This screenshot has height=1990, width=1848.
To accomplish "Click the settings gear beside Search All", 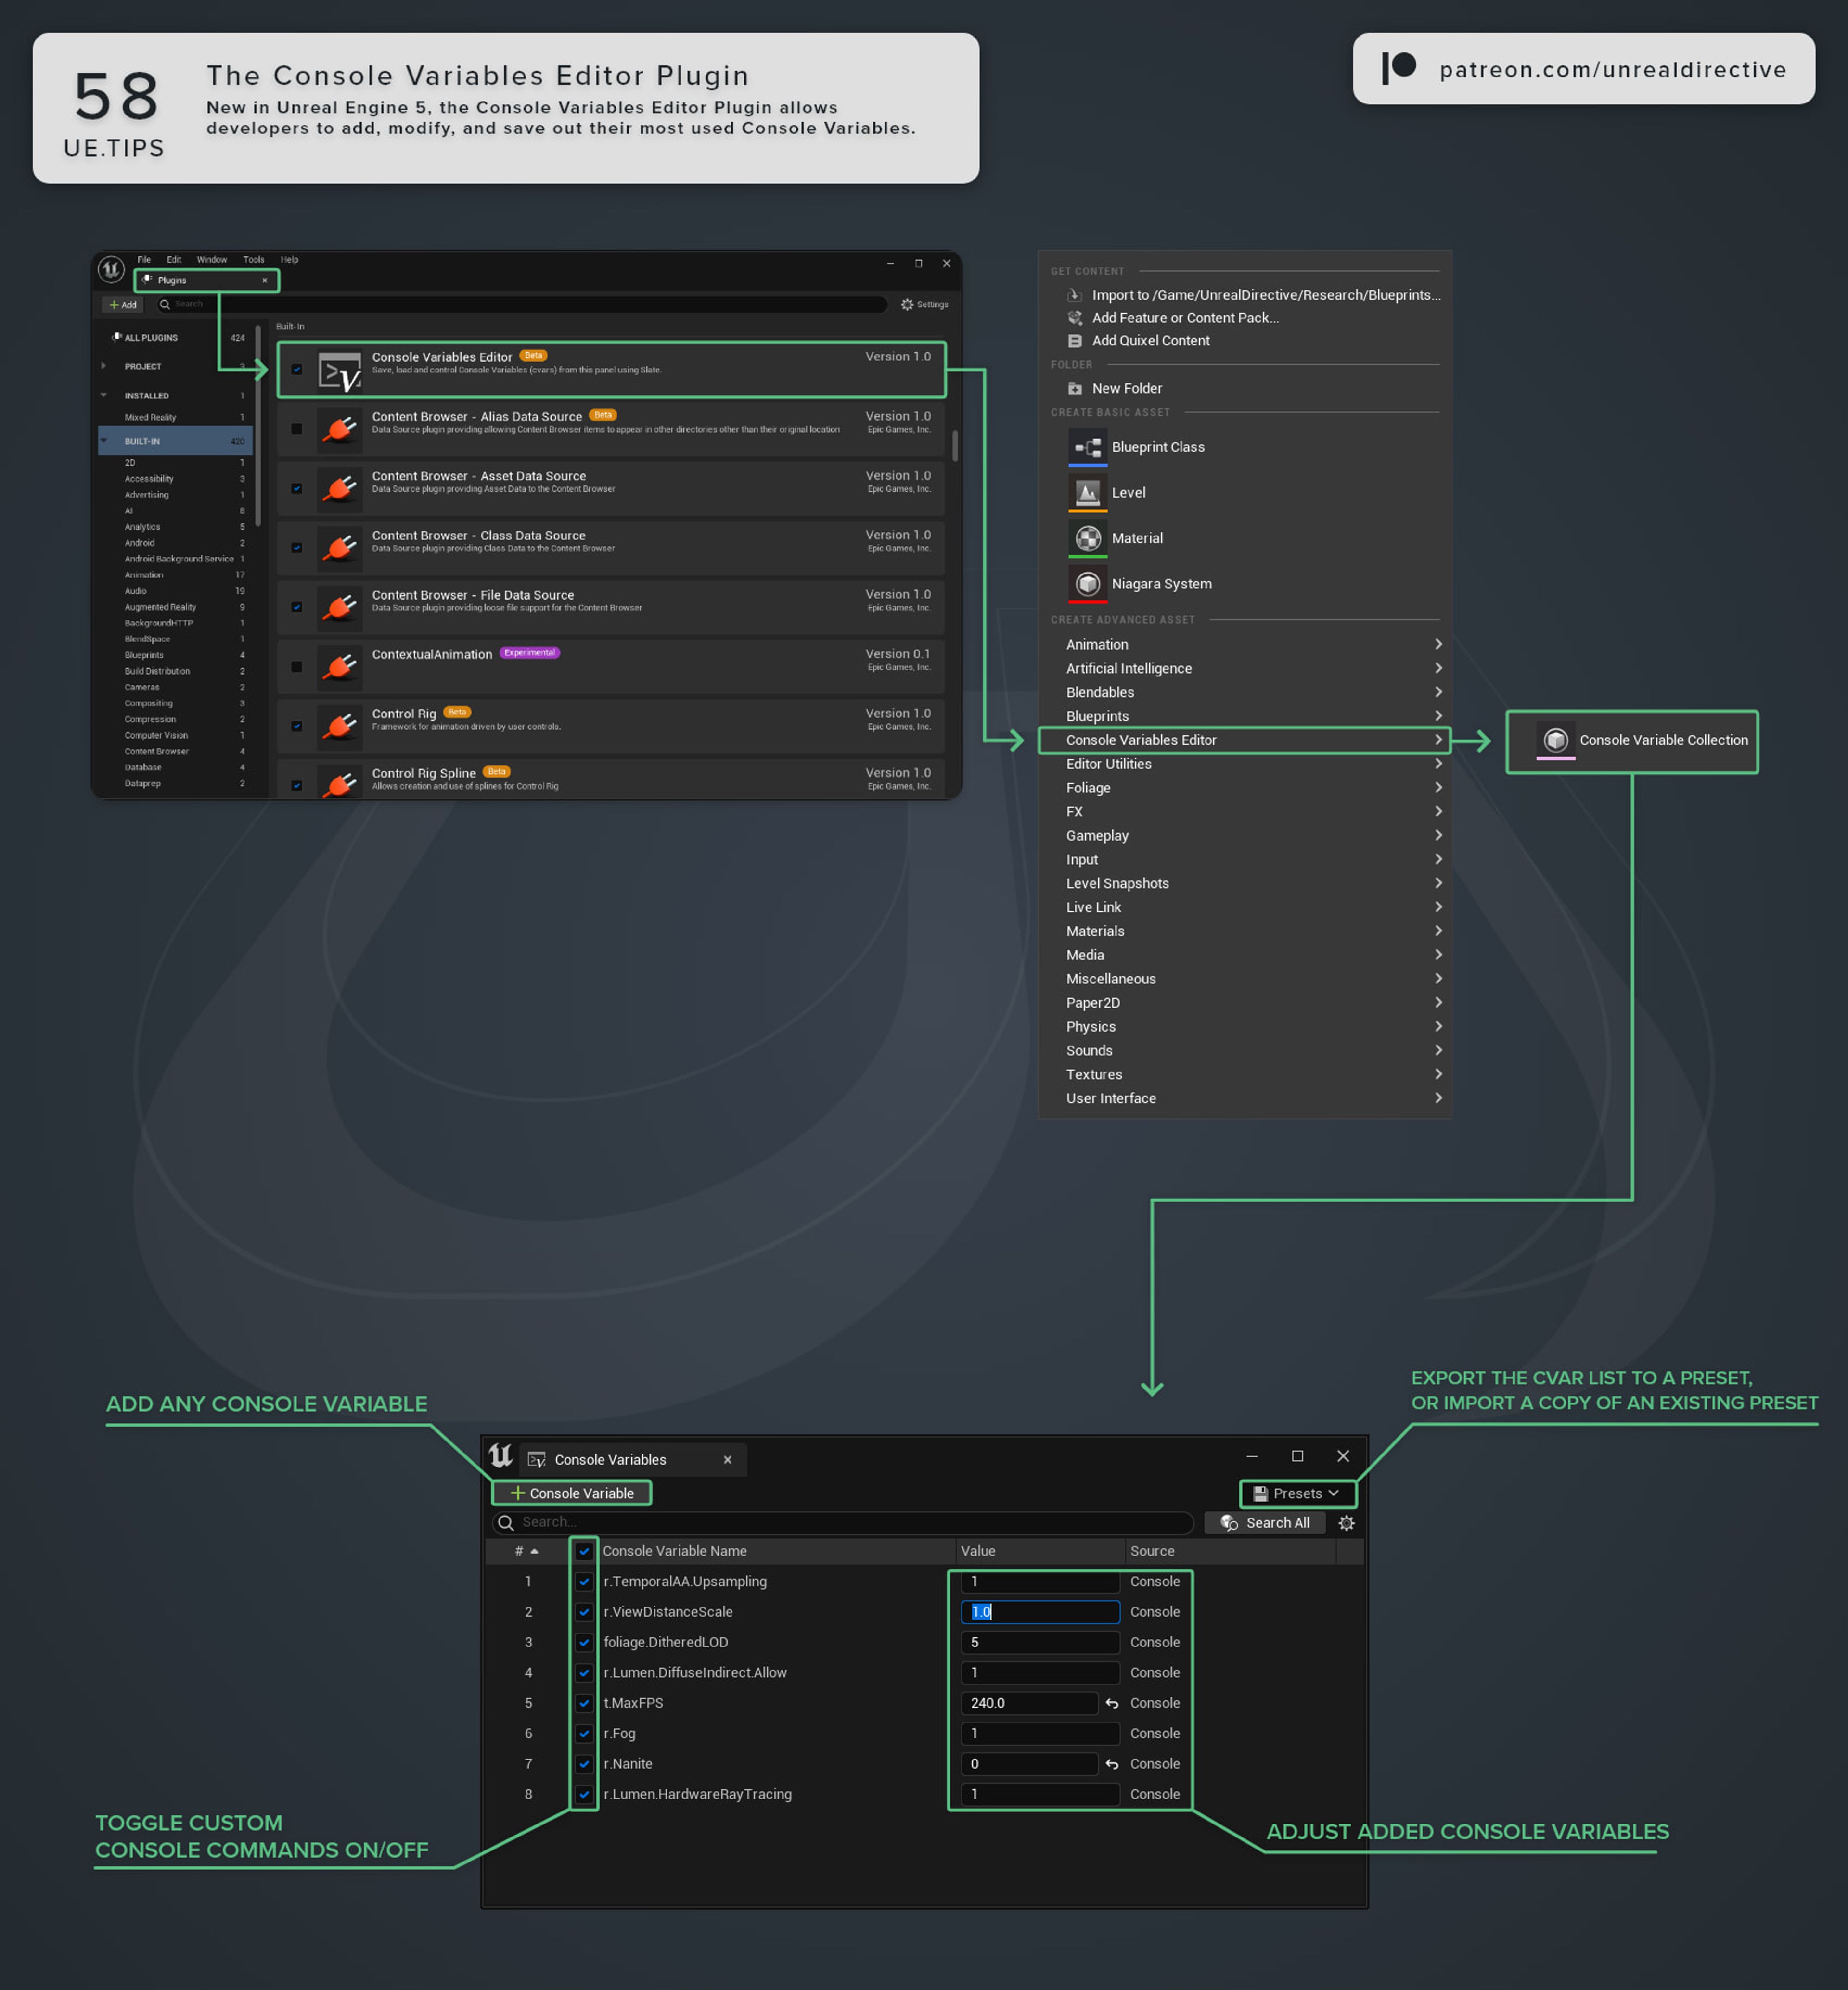I will [x=1346, y=1522].
